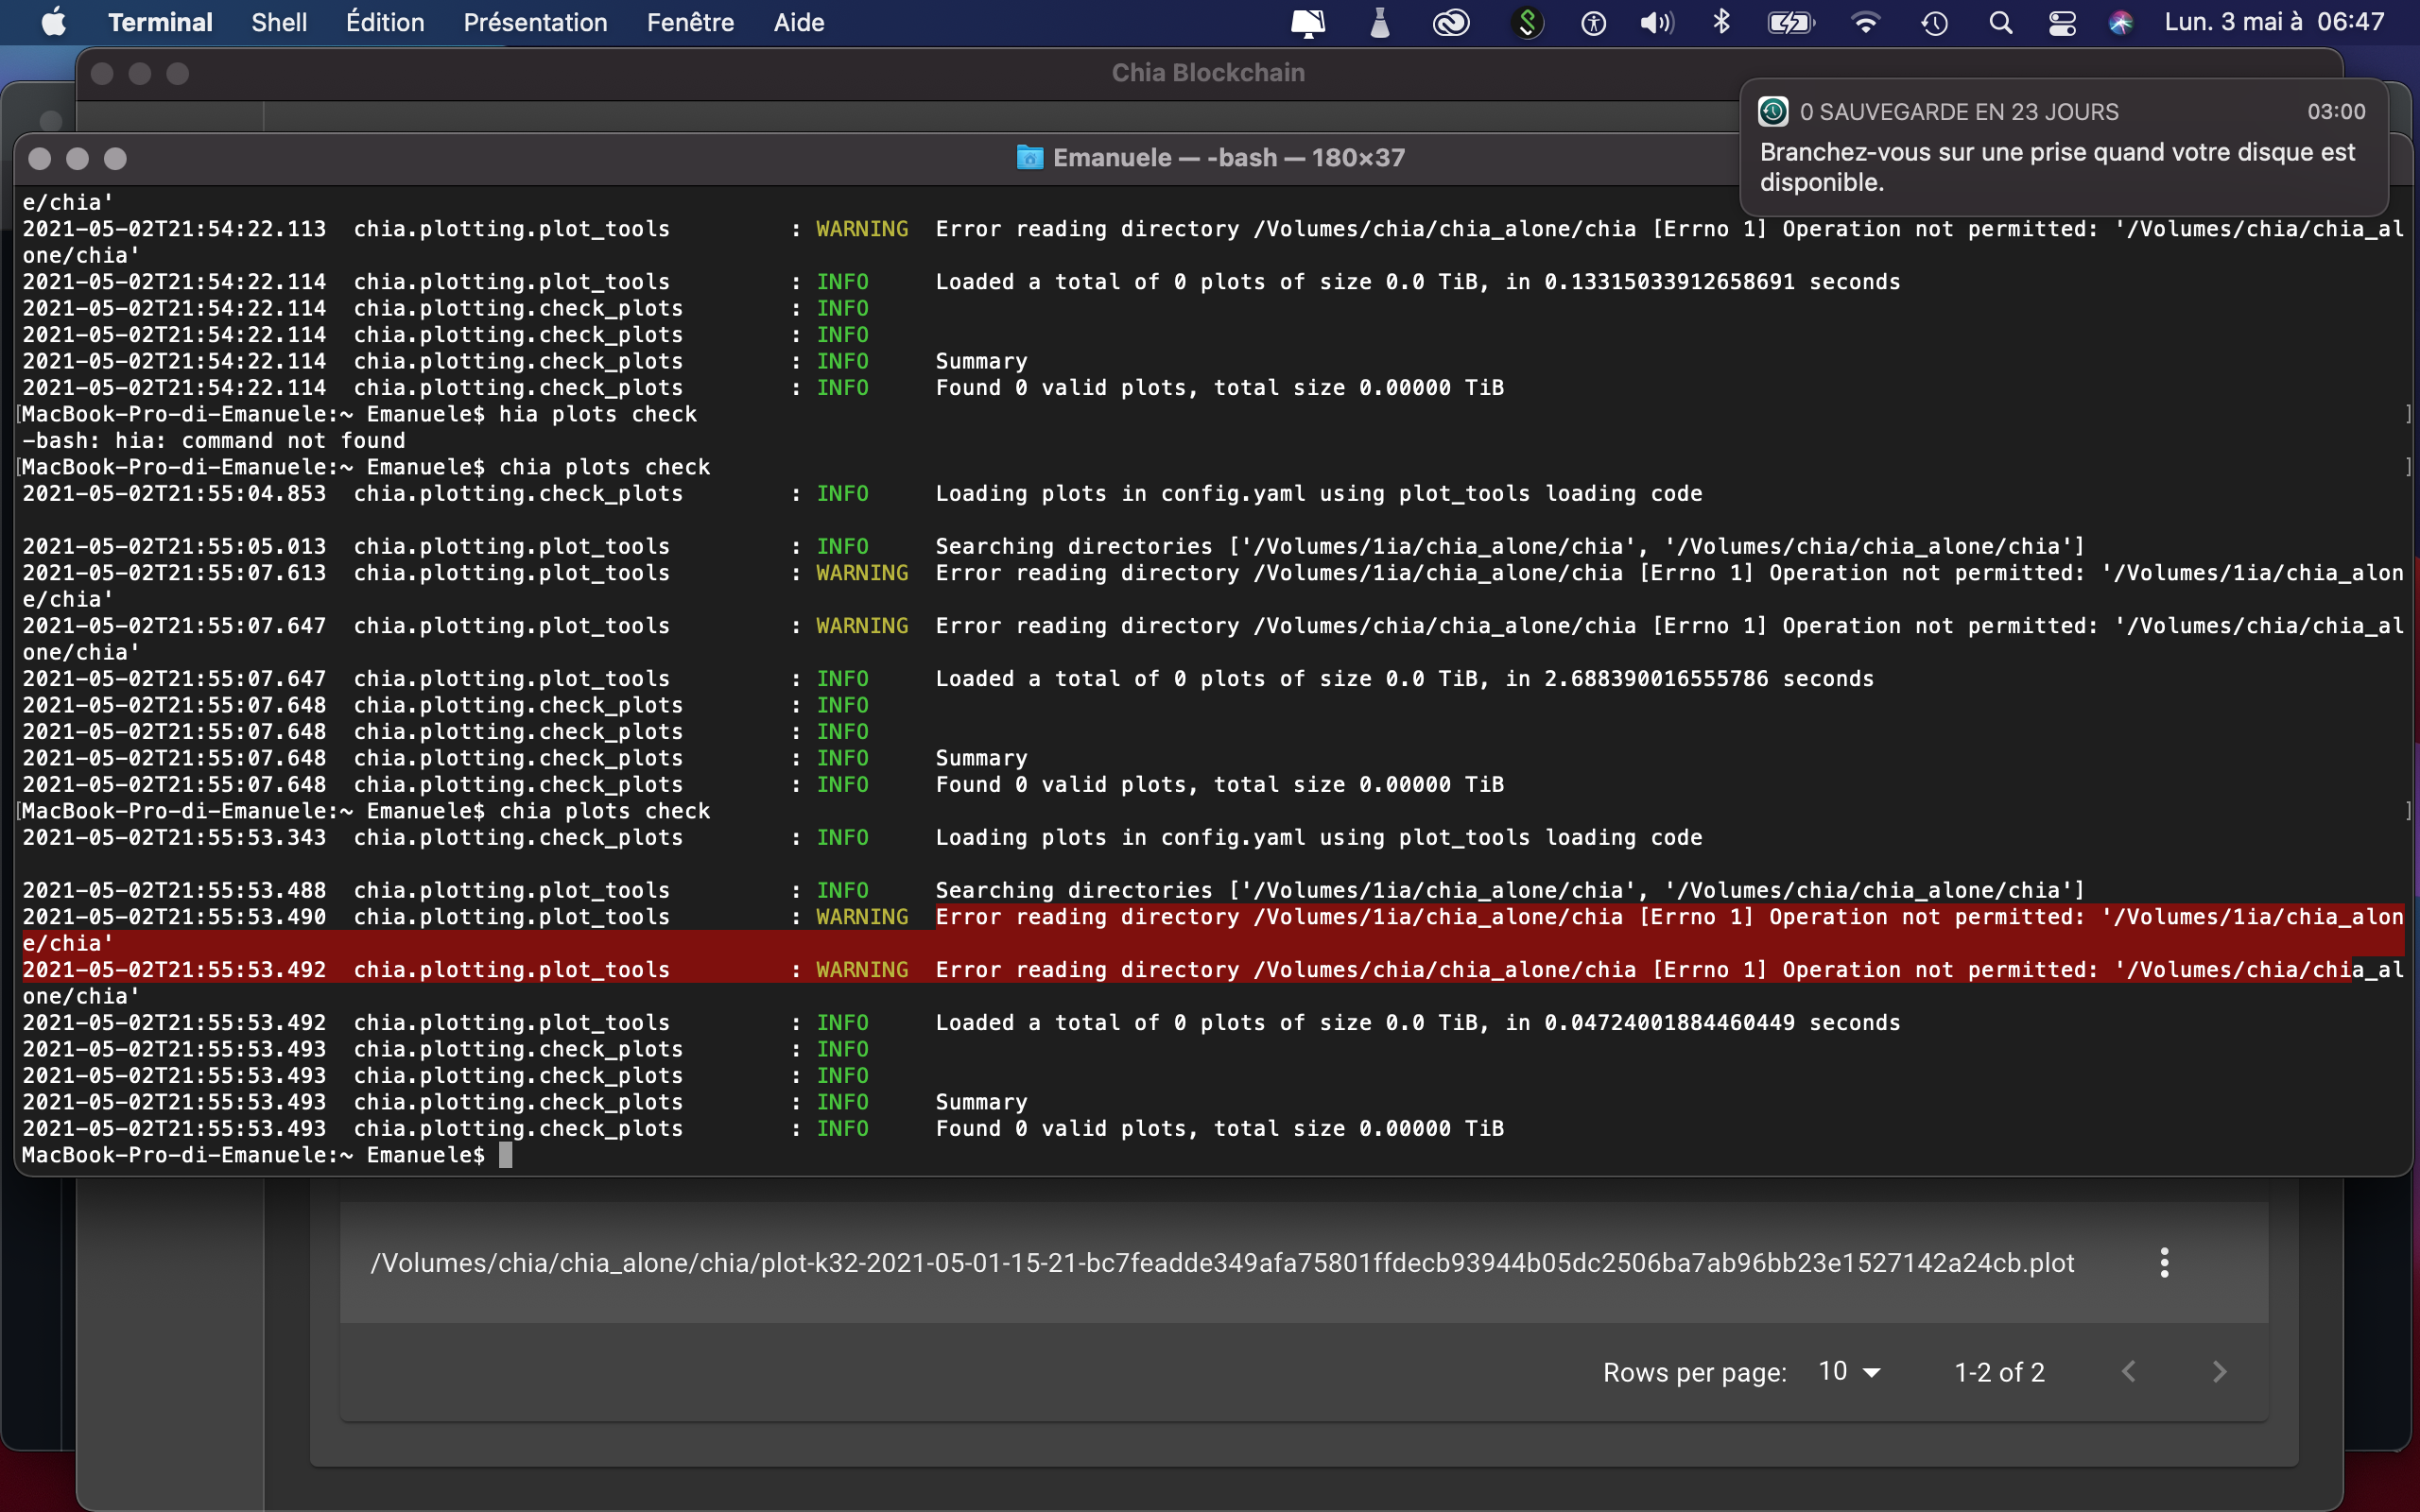This screenshot has height=1512, width=2420.
Task: Go to previous page in Chia plots table
Action: tap(2129, 1372)
